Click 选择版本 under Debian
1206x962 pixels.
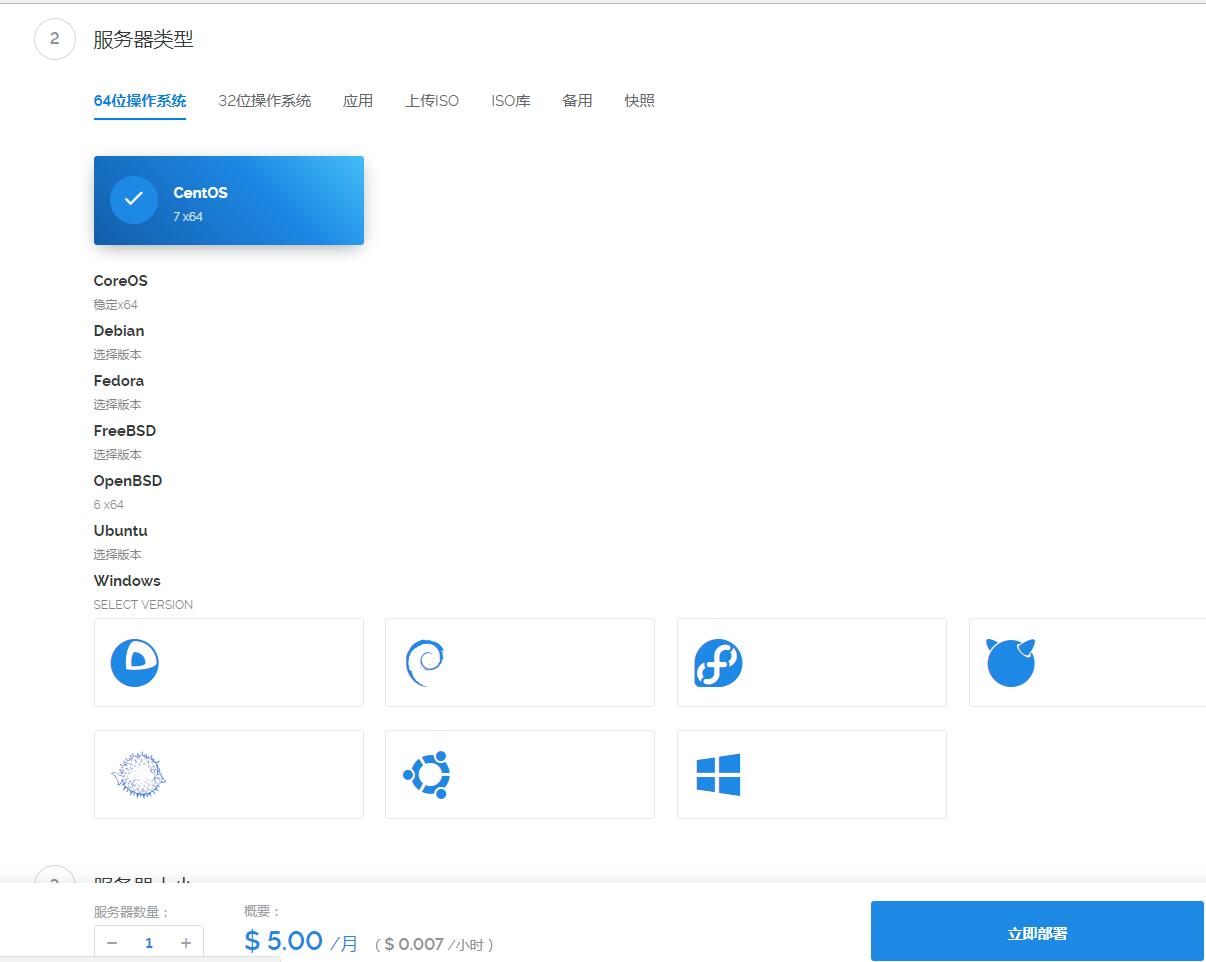coord(118,355)
